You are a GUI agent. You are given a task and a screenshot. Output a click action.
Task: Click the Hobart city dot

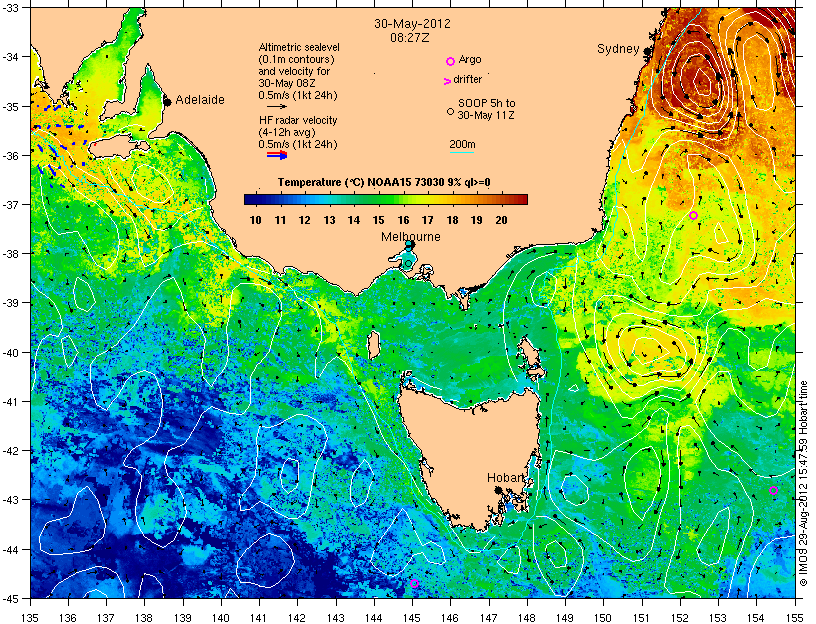click(498, 490)
